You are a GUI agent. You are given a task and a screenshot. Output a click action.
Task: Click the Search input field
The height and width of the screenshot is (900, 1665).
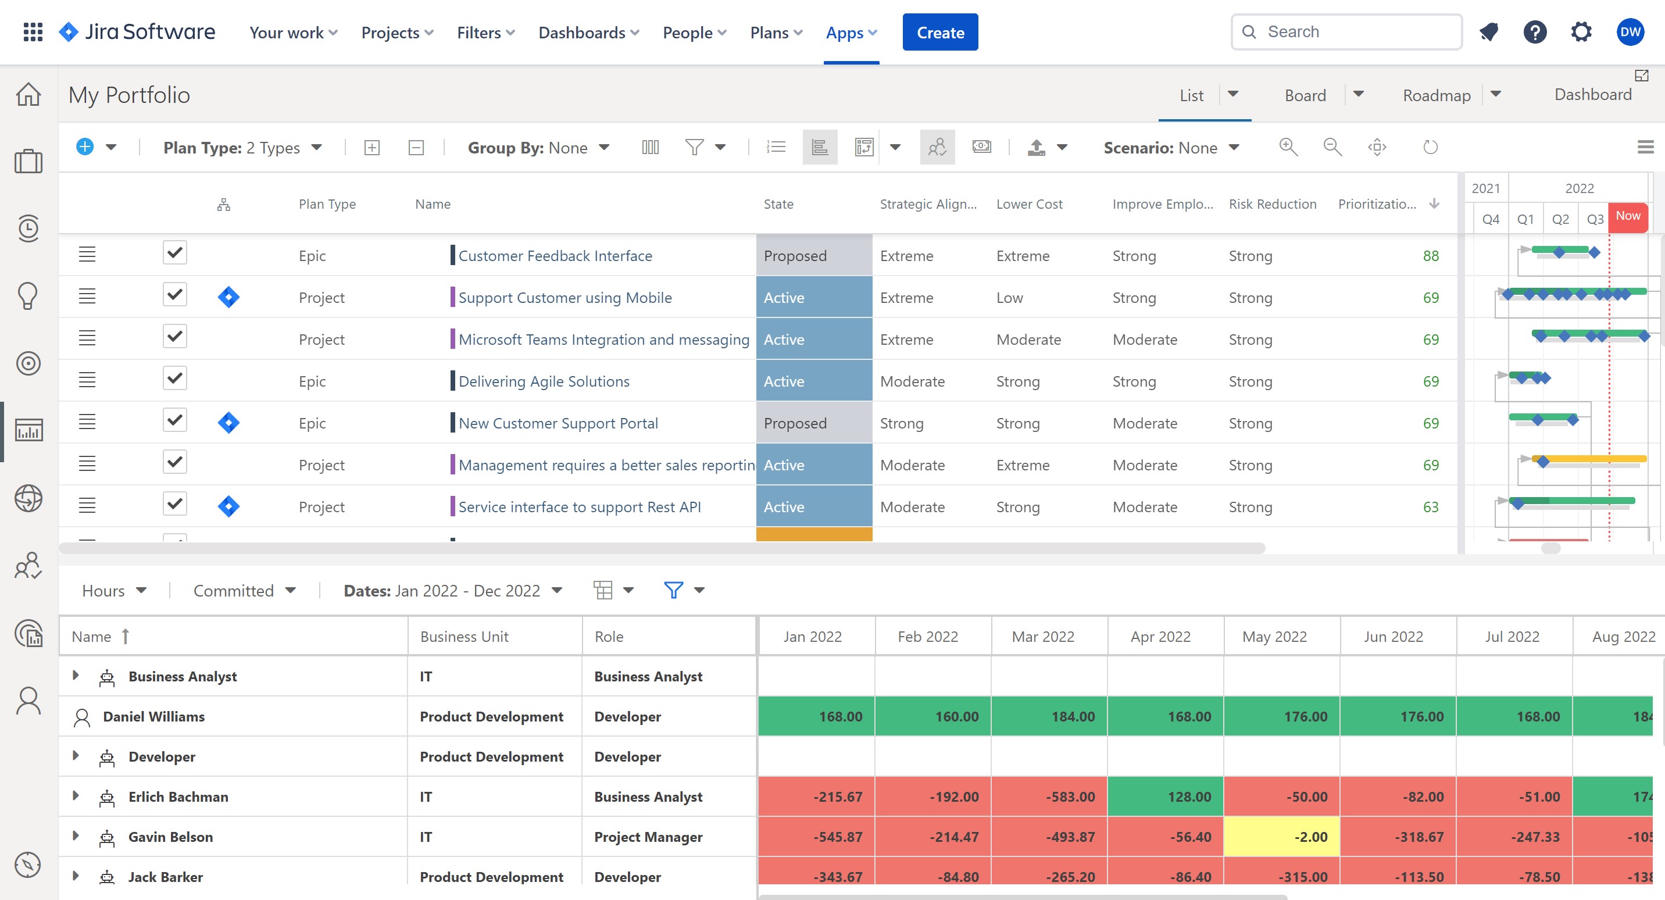[x=1347, y=32]
